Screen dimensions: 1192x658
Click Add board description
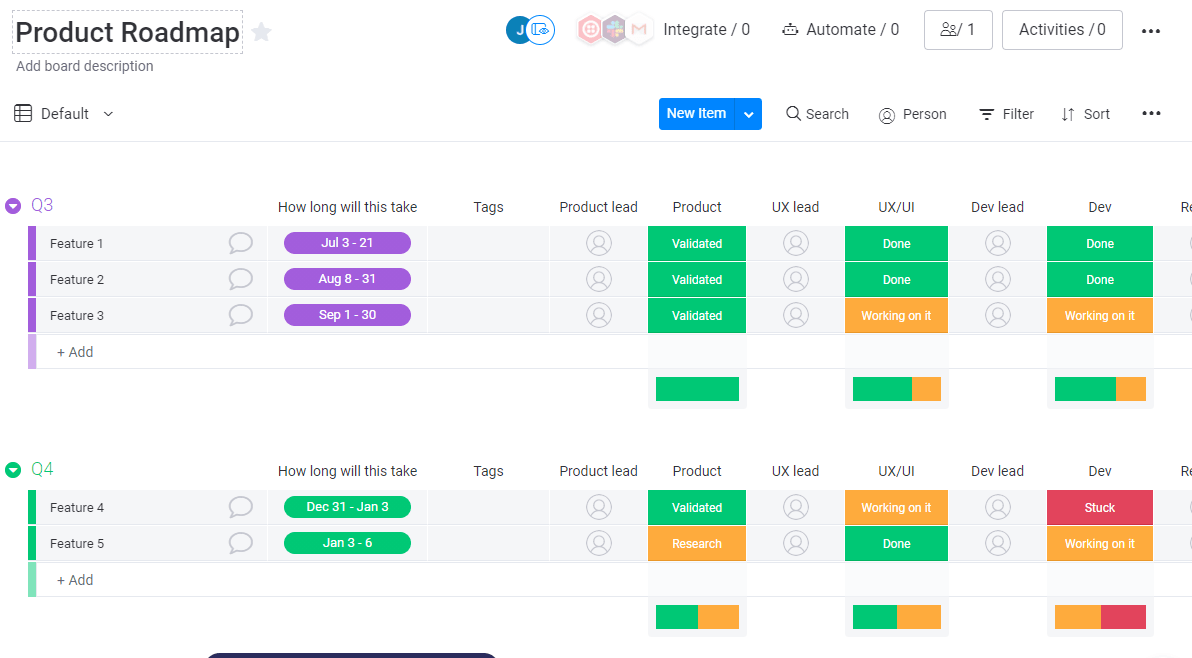coord(84,66)
